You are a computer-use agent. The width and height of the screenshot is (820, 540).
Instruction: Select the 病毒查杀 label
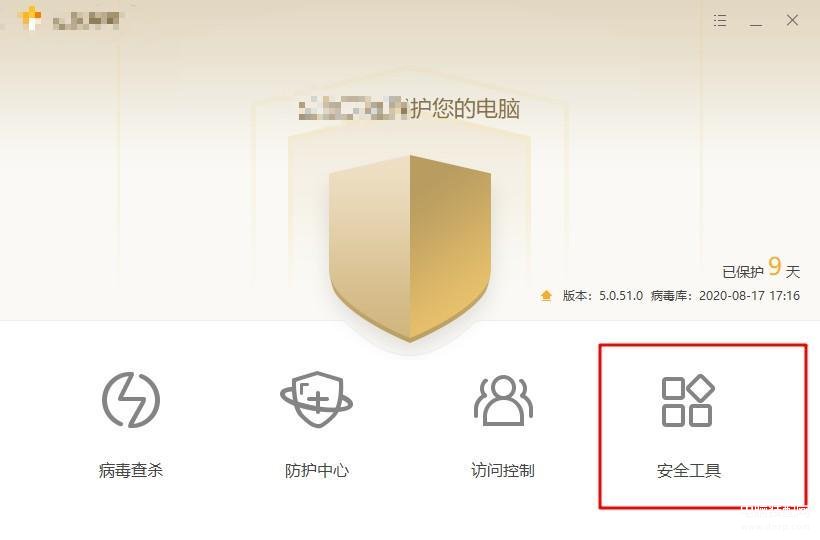pyautogui.click(x=131, y=470)
